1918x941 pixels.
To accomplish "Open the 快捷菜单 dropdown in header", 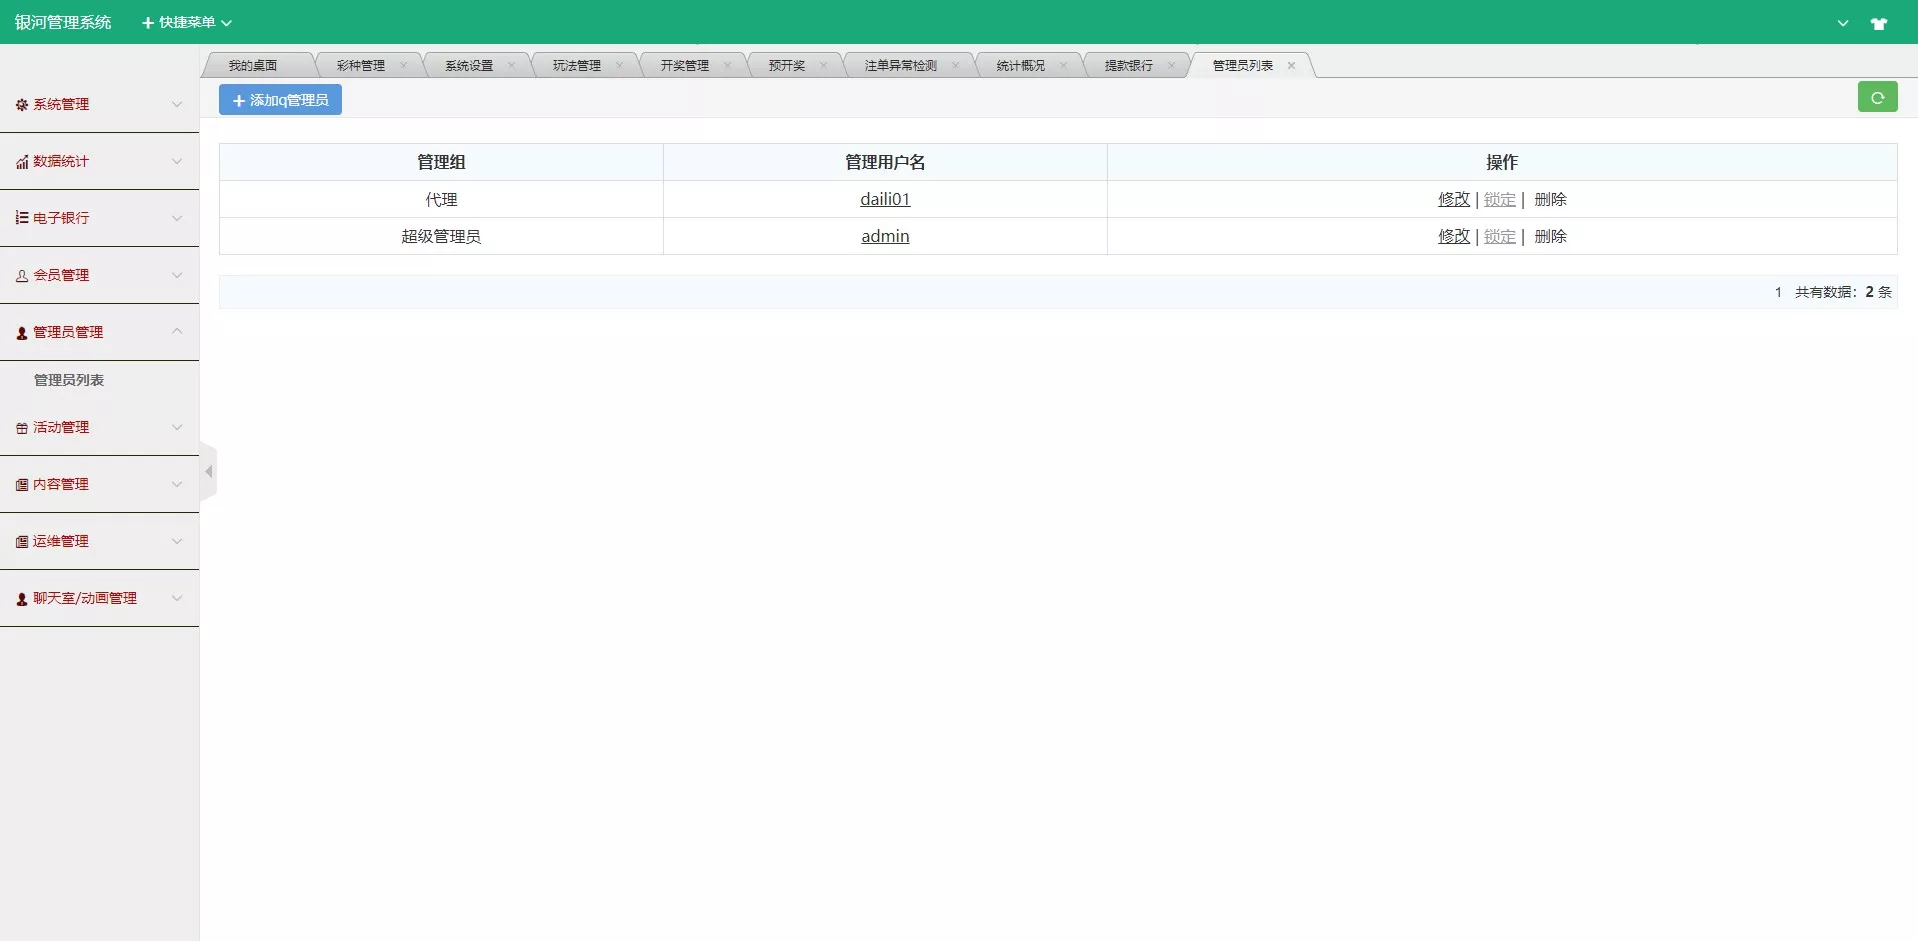I will [185, 22].
